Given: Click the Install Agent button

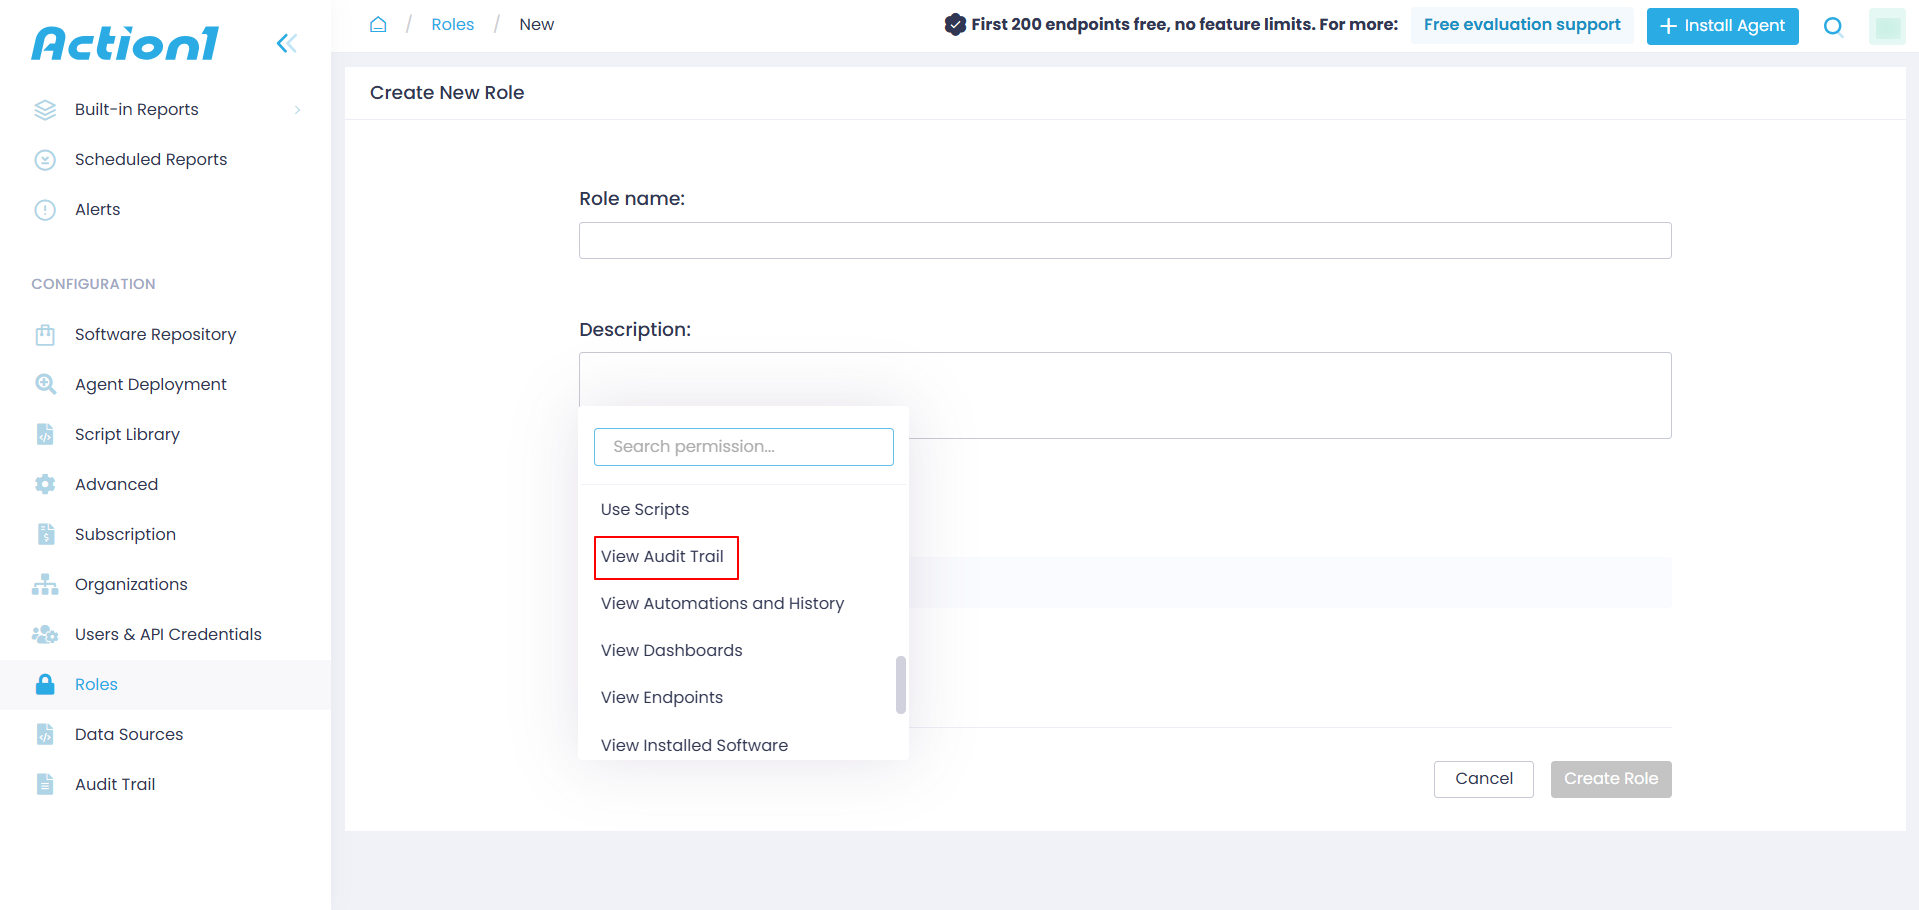Looking at the screenshot, I should coord(1722,26).
